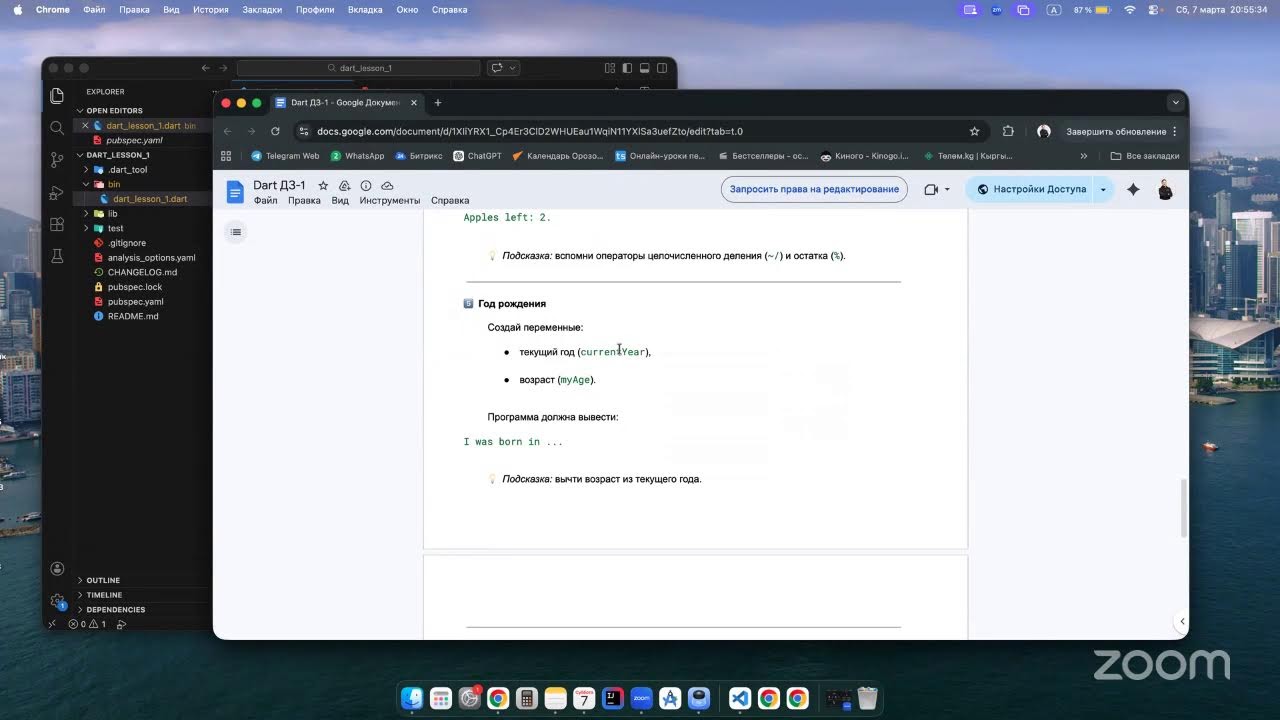Screen dimensions: 1280x720
Task: Click the errors and warnings status indicator
Action: [87, 624]
